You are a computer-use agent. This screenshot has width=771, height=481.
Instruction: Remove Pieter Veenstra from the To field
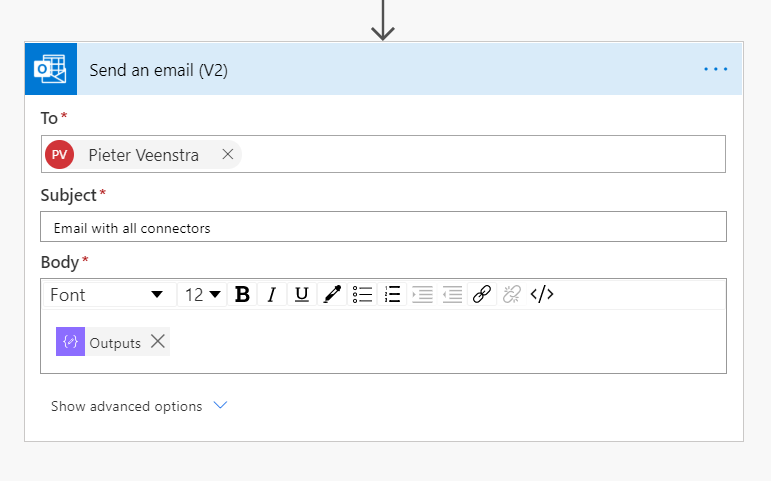tap(228, 154)
